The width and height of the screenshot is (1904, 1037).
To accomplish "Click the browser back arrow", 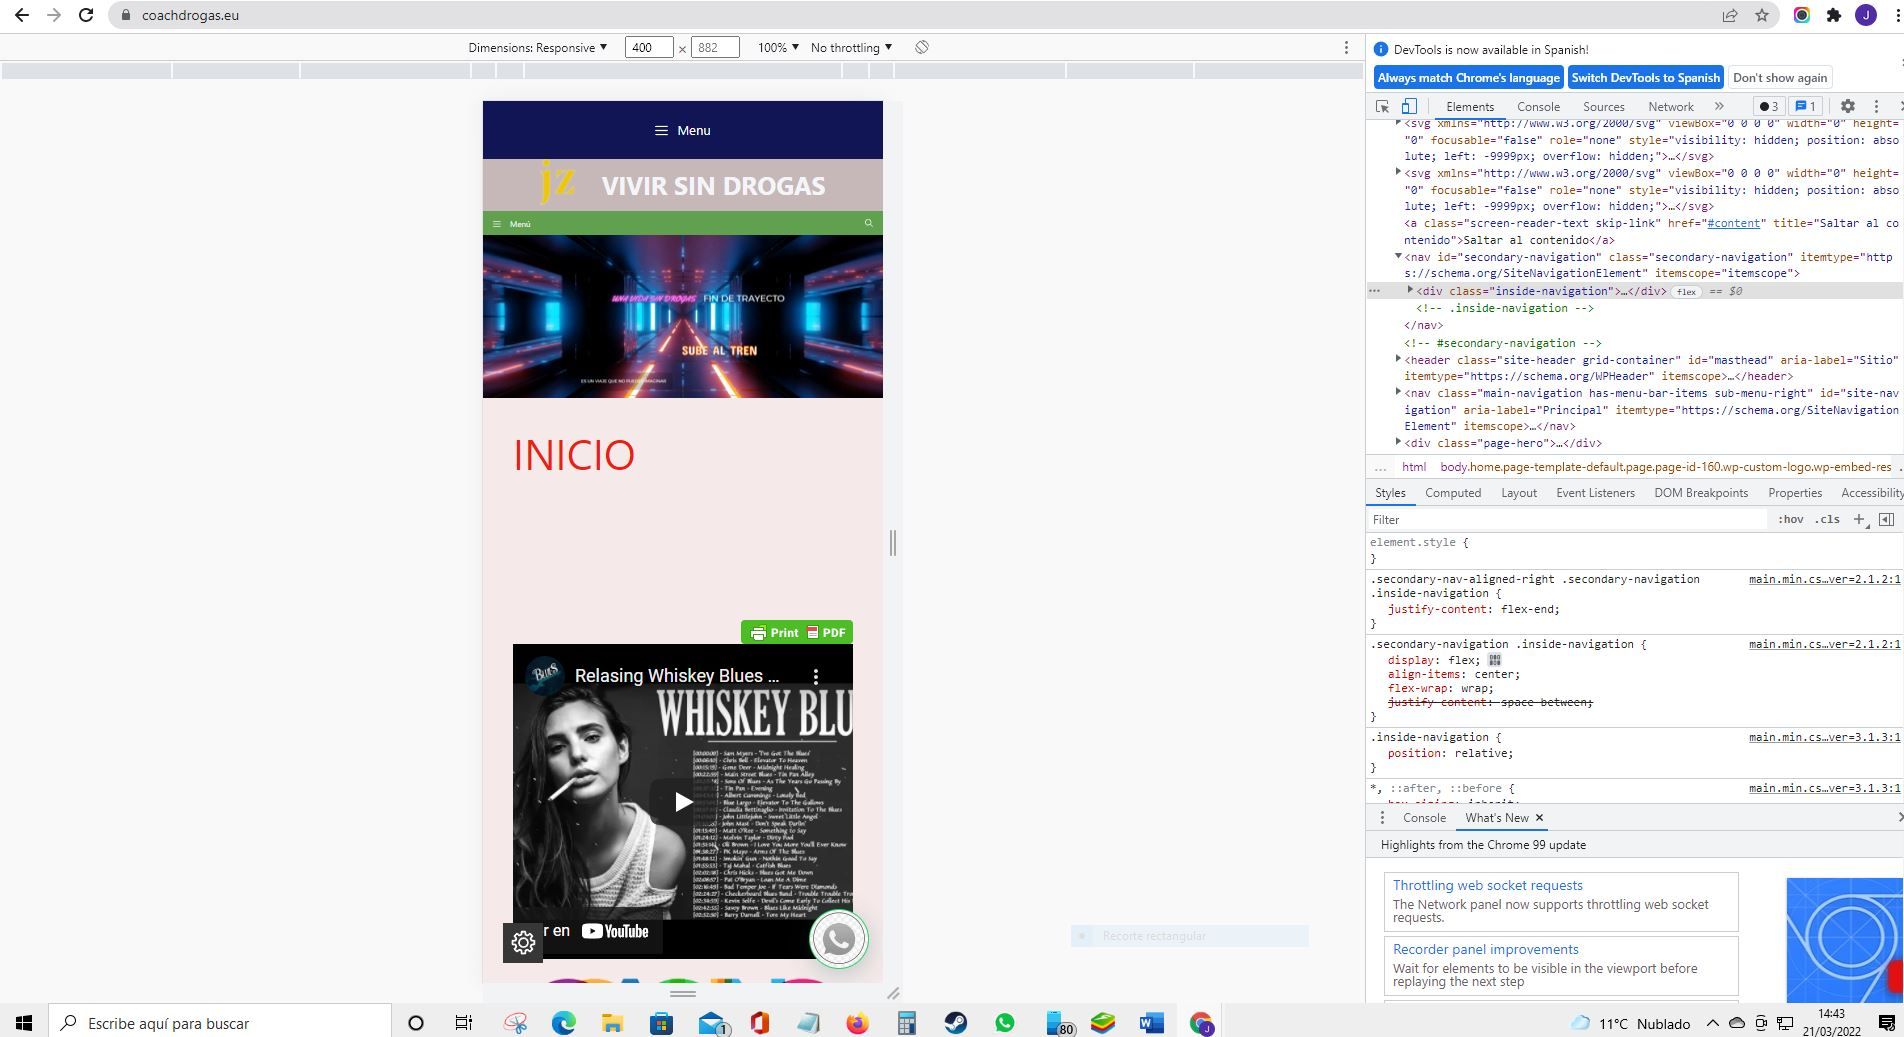I will [22, 15].
